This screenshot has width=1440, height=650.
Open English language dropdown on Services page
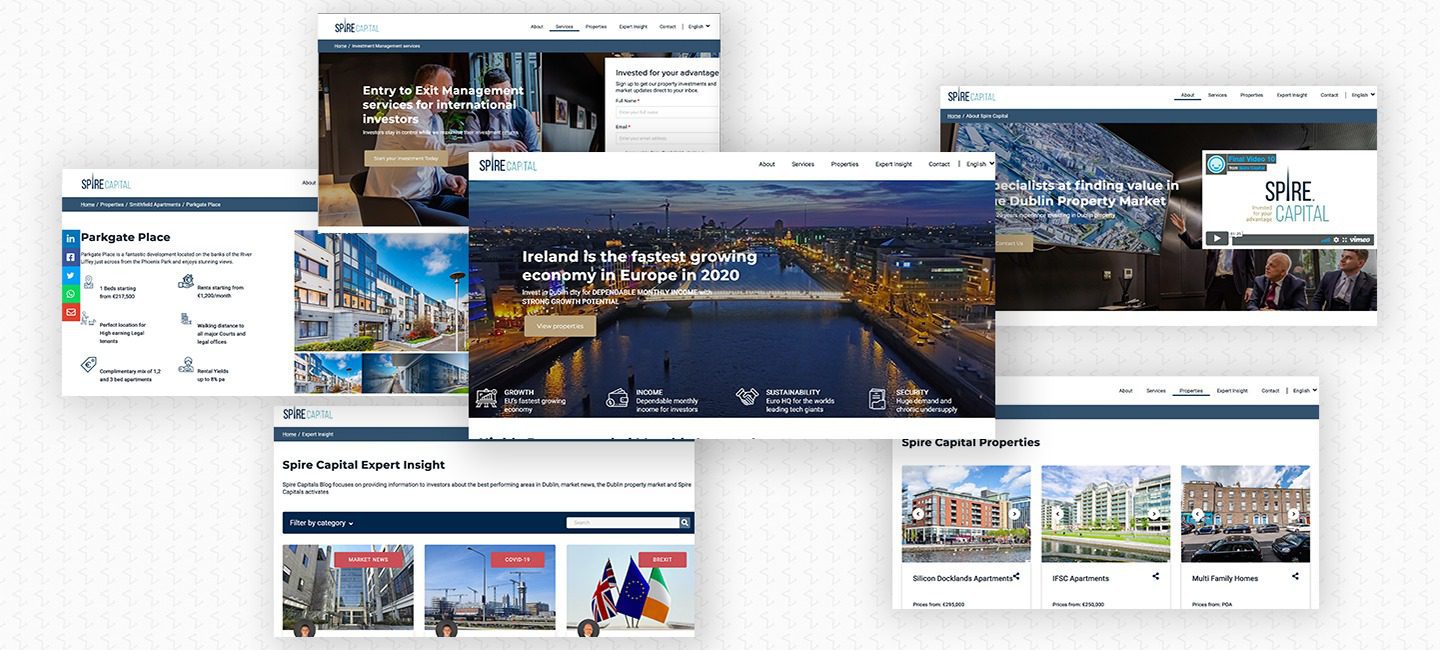click(x=697, y=26)
